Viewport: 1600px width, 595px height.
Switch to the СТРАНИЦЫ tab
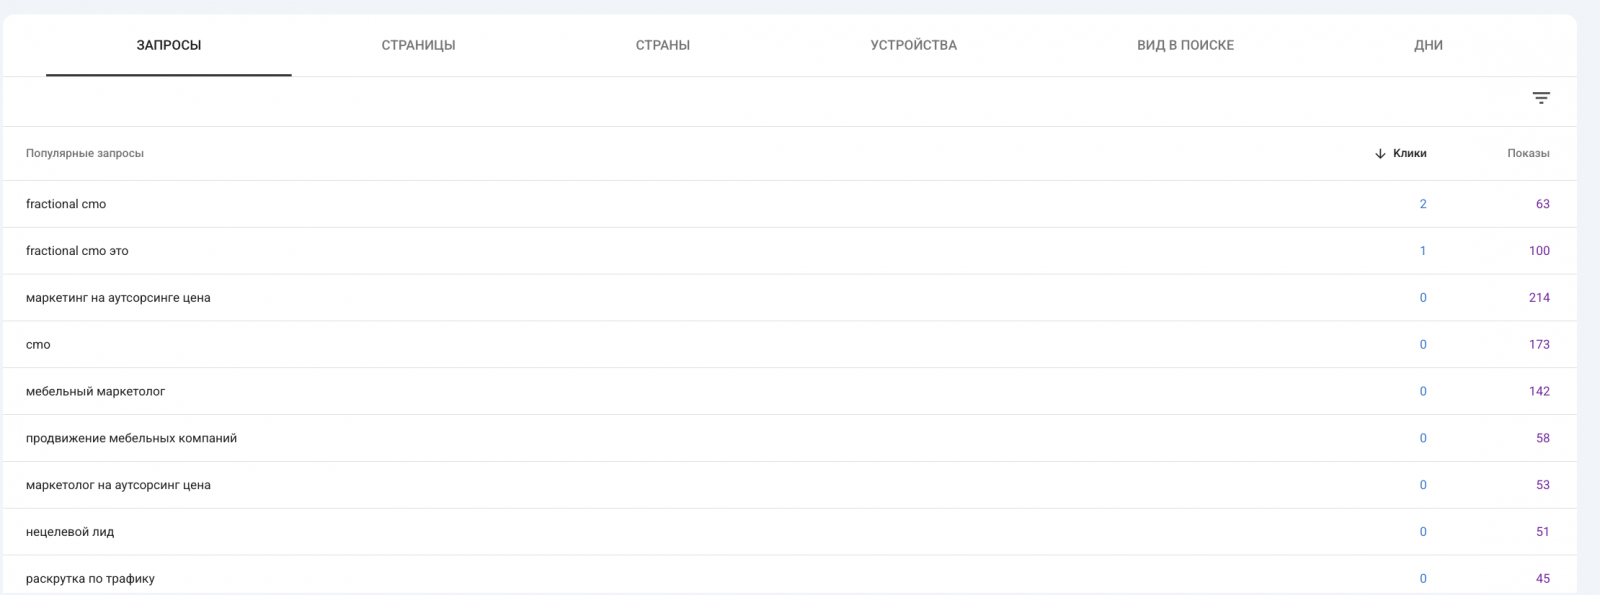click(x=418, y=45)
